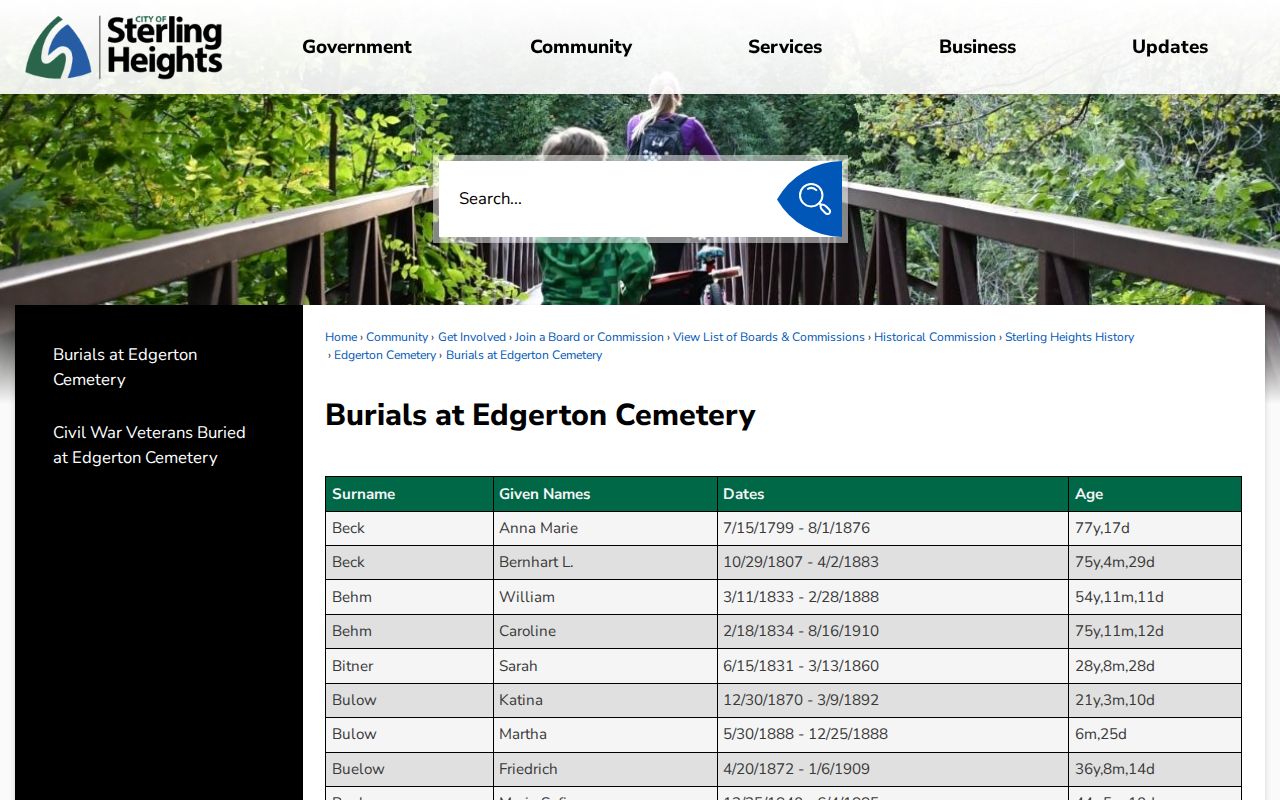The width and height of the screenshot is (1280, 800).
Task: Open Edgerton Cemetery breadcrumb link
Action: click(385, 355)
